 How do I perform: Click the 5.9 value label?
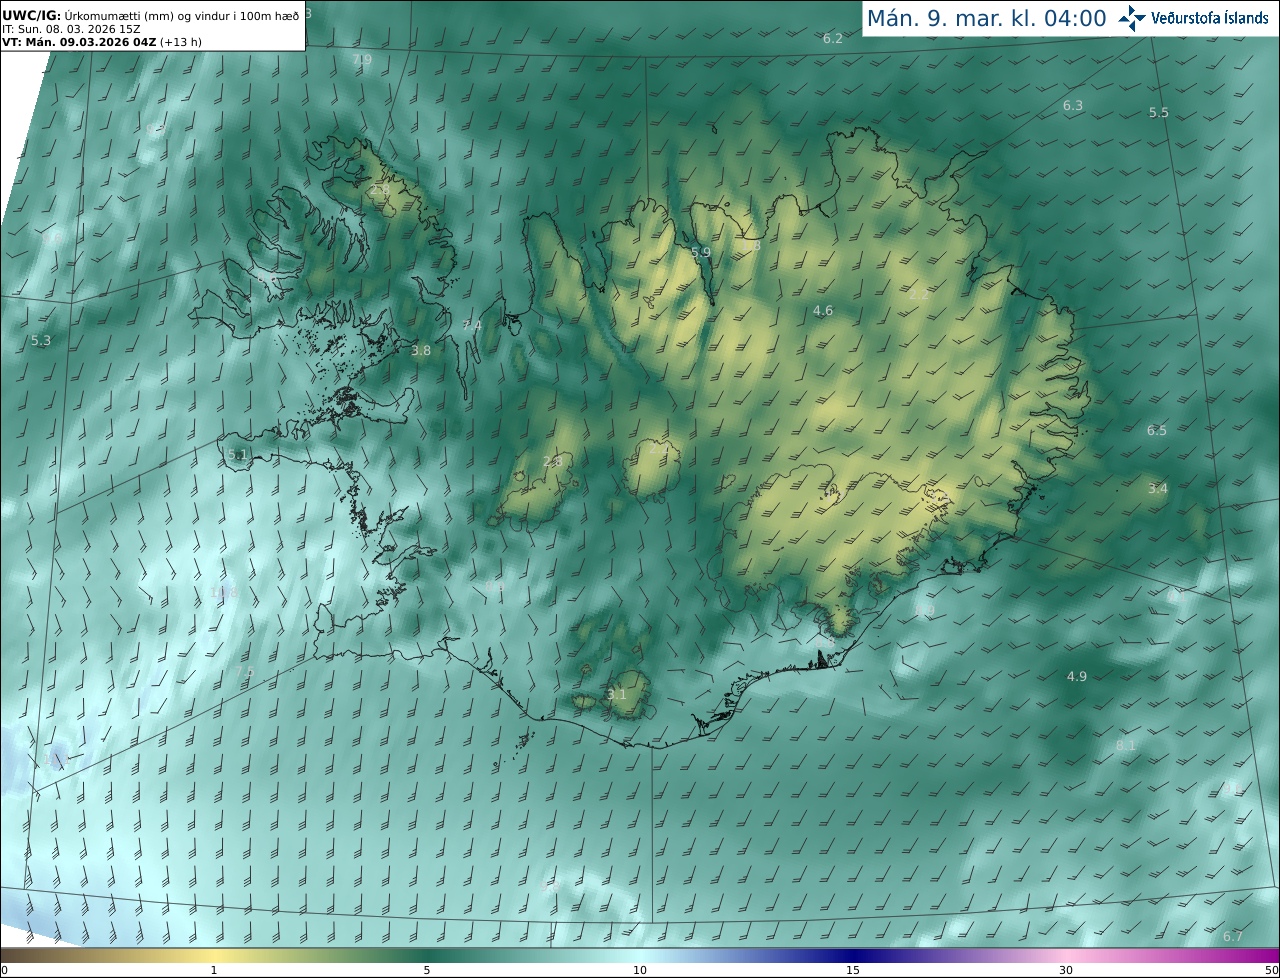point(701,253)
